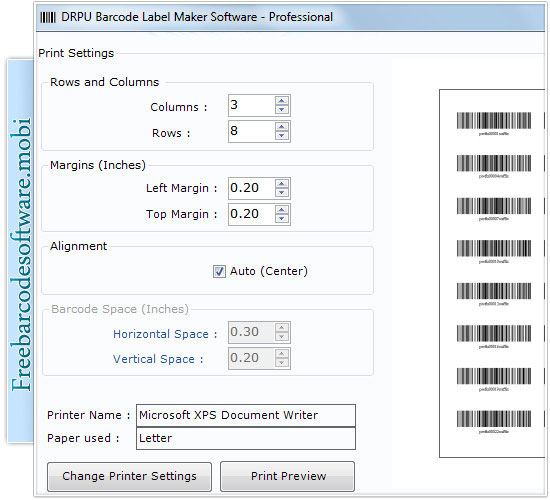Raise Left Margin with up arrow
This screenshot has width=550, height=500.
282,184
